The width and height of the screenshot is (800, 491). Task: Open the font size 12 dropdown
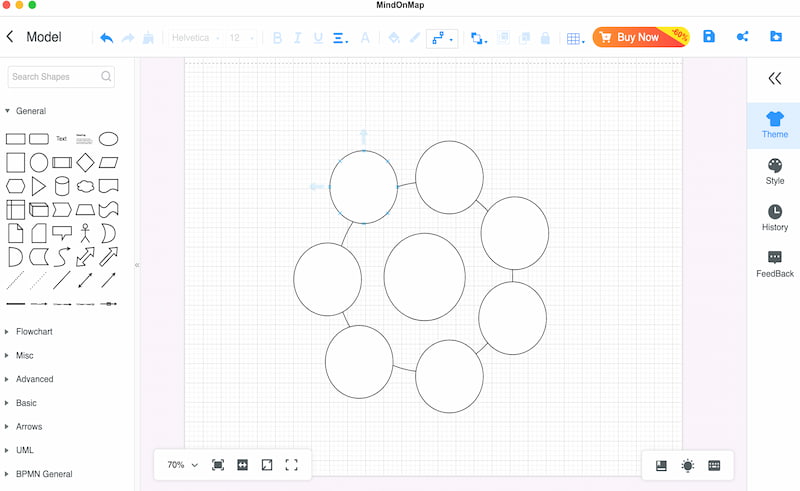pos(241,38)
